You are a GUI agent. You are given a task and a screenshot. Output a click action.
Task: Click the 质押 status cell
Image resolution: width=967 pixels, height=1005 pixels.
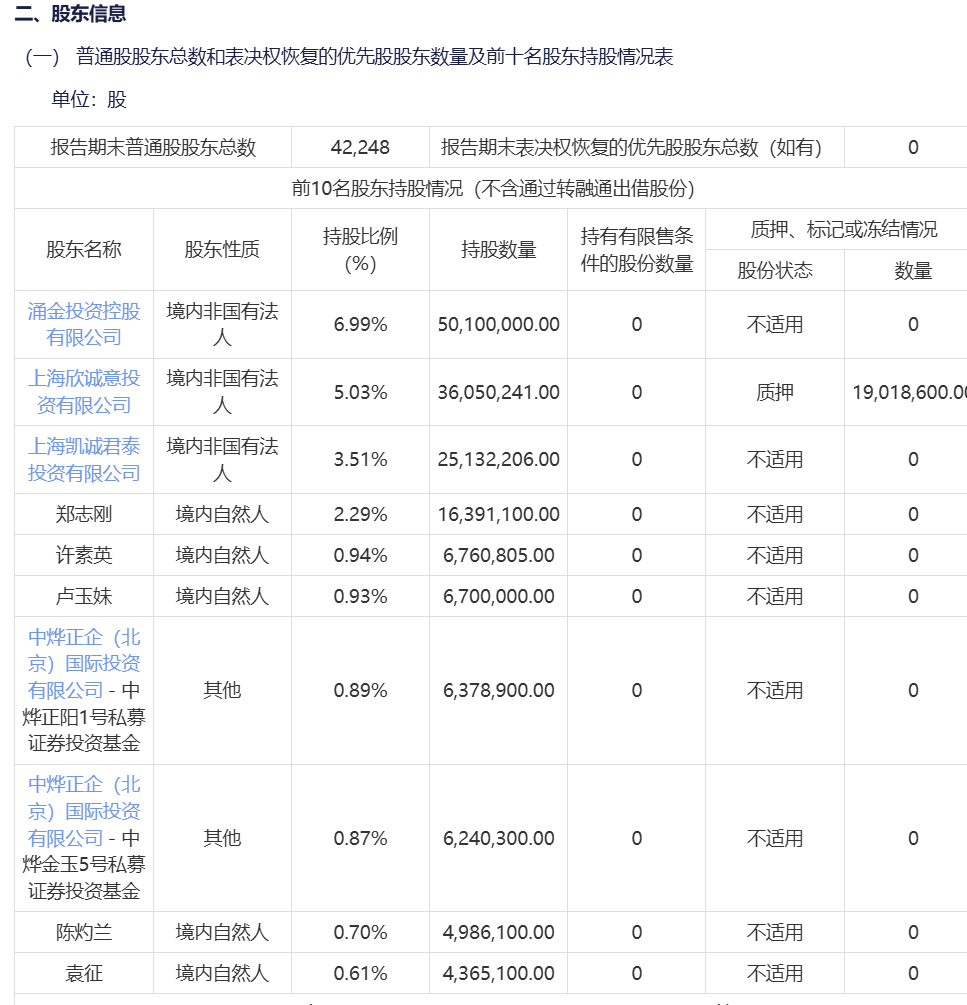click(x=775, y=392)
